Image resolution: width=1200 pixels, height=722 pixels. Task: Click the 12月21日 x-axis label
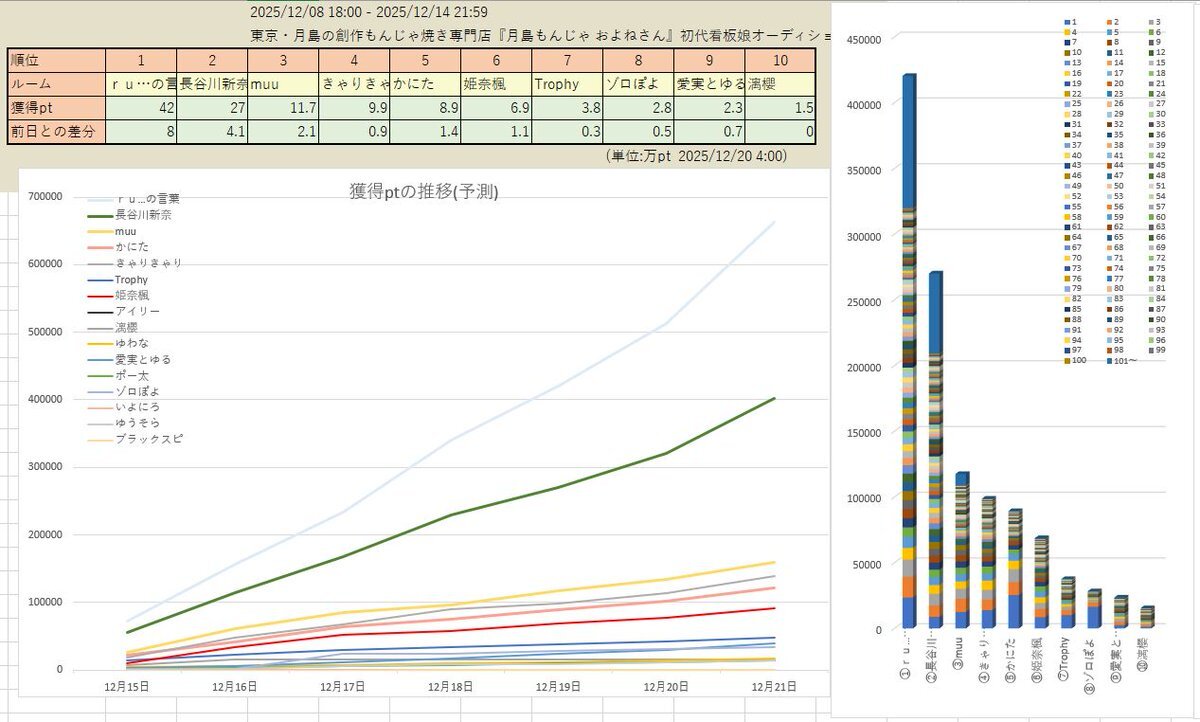coord(774,686)
